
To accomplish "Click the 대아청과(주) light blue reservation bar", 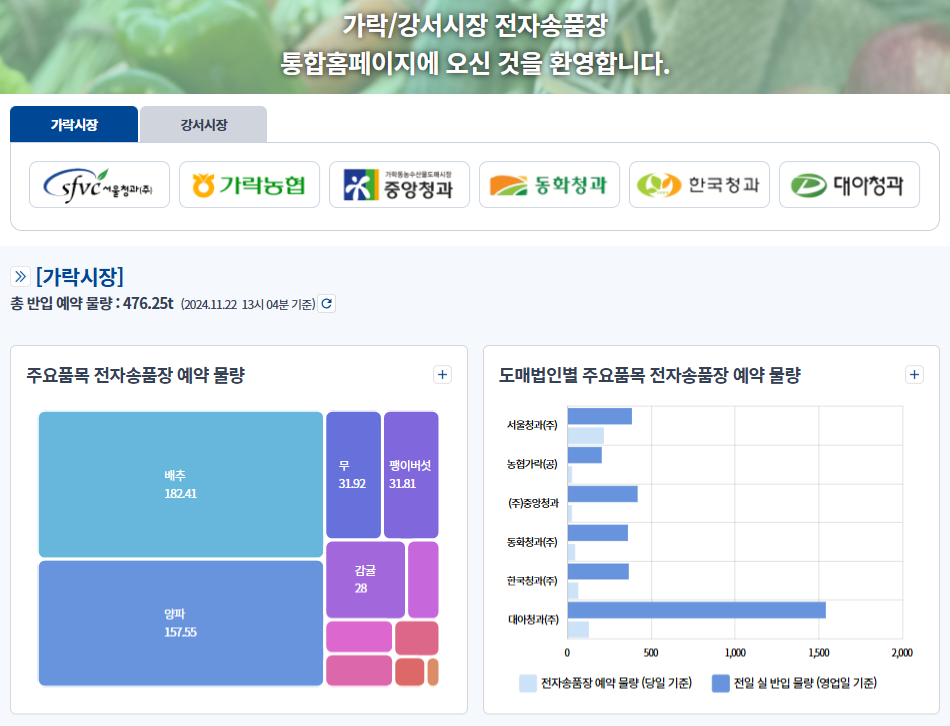I will (x=578, y=630).
